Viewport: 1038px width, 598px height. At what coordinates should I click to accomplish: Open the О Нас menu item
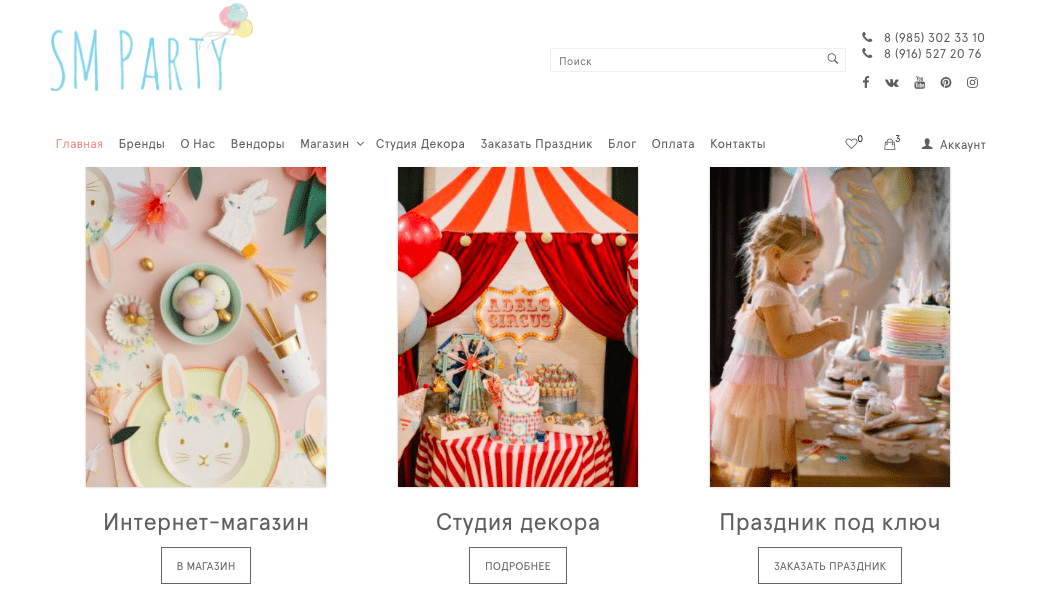click(x=198, y=144)
